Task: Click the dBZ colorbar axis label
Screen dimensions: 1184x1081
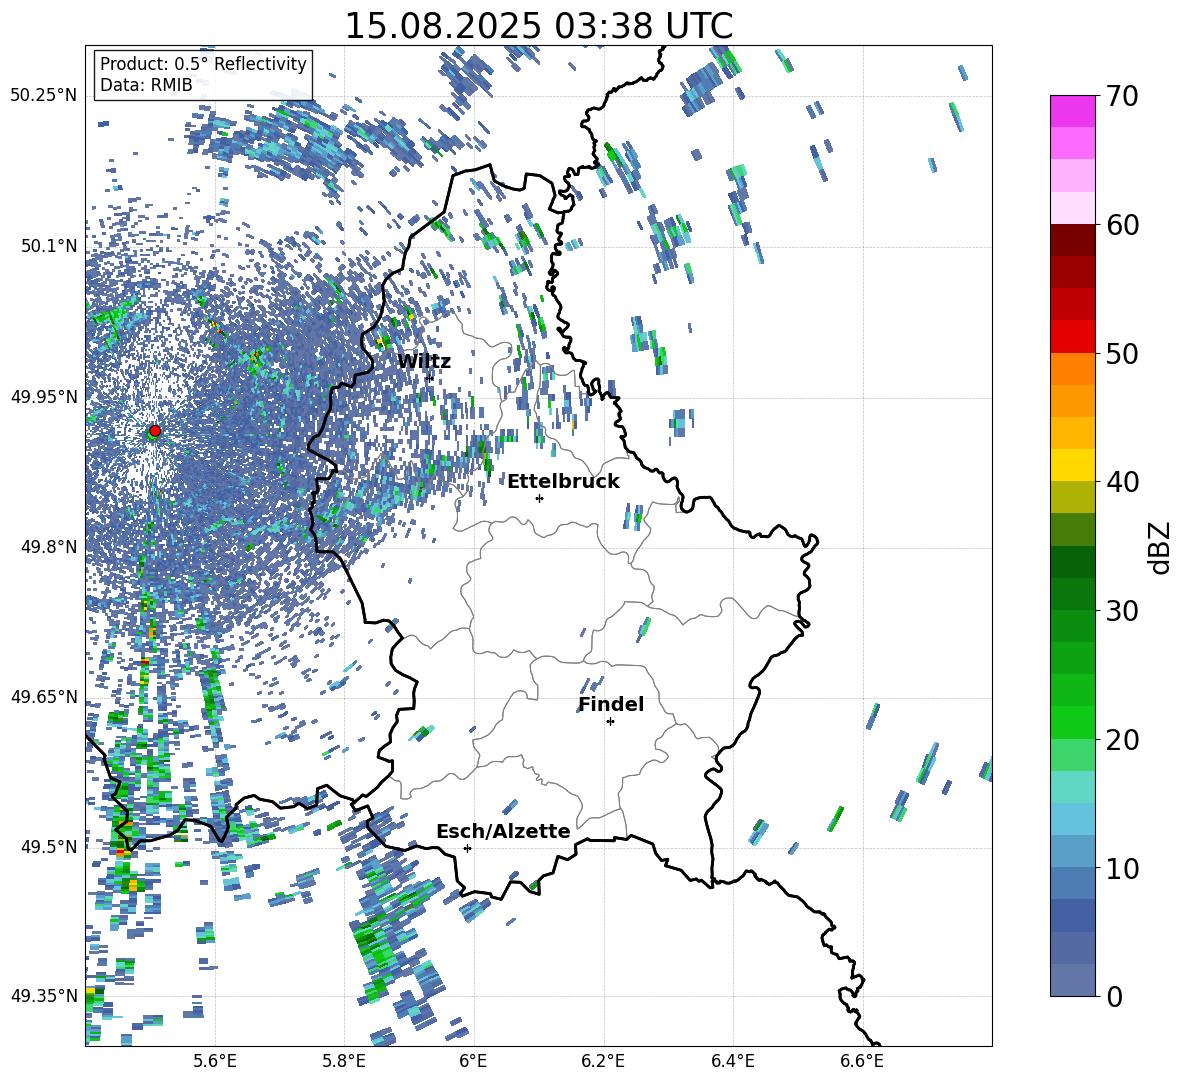Action: click(x=1158, y=547)
